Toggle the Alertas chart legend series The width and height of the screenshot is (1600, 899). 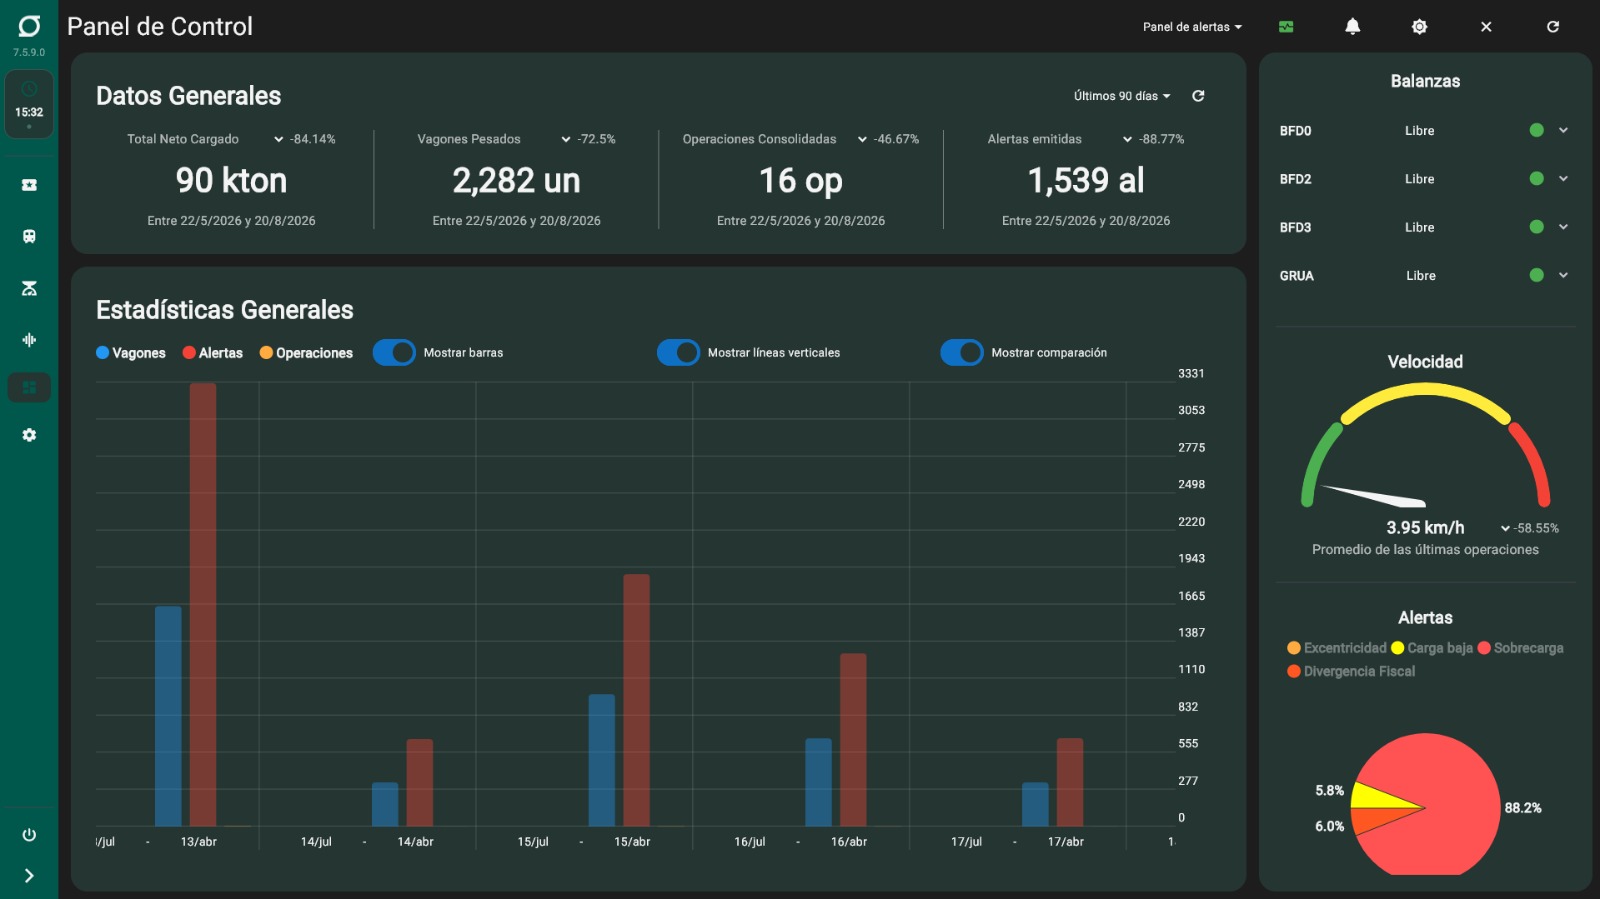click(213, 353)
